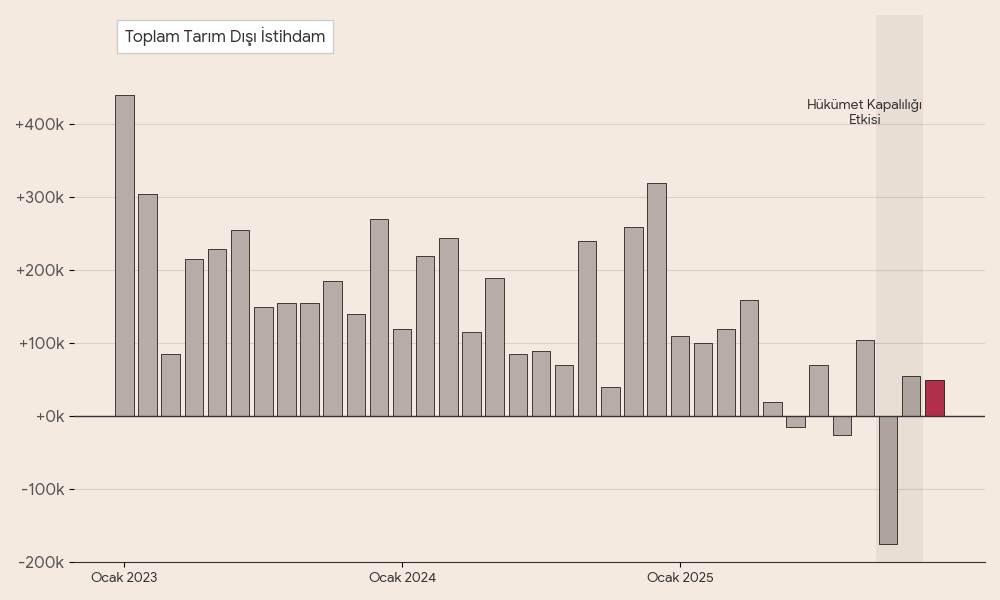Screen dimensions: 1000x600
Task: Click the "Hükümet Kapalılığı Etkisi" annotation text
Action: pyautogui.click(x=864, y=112)
